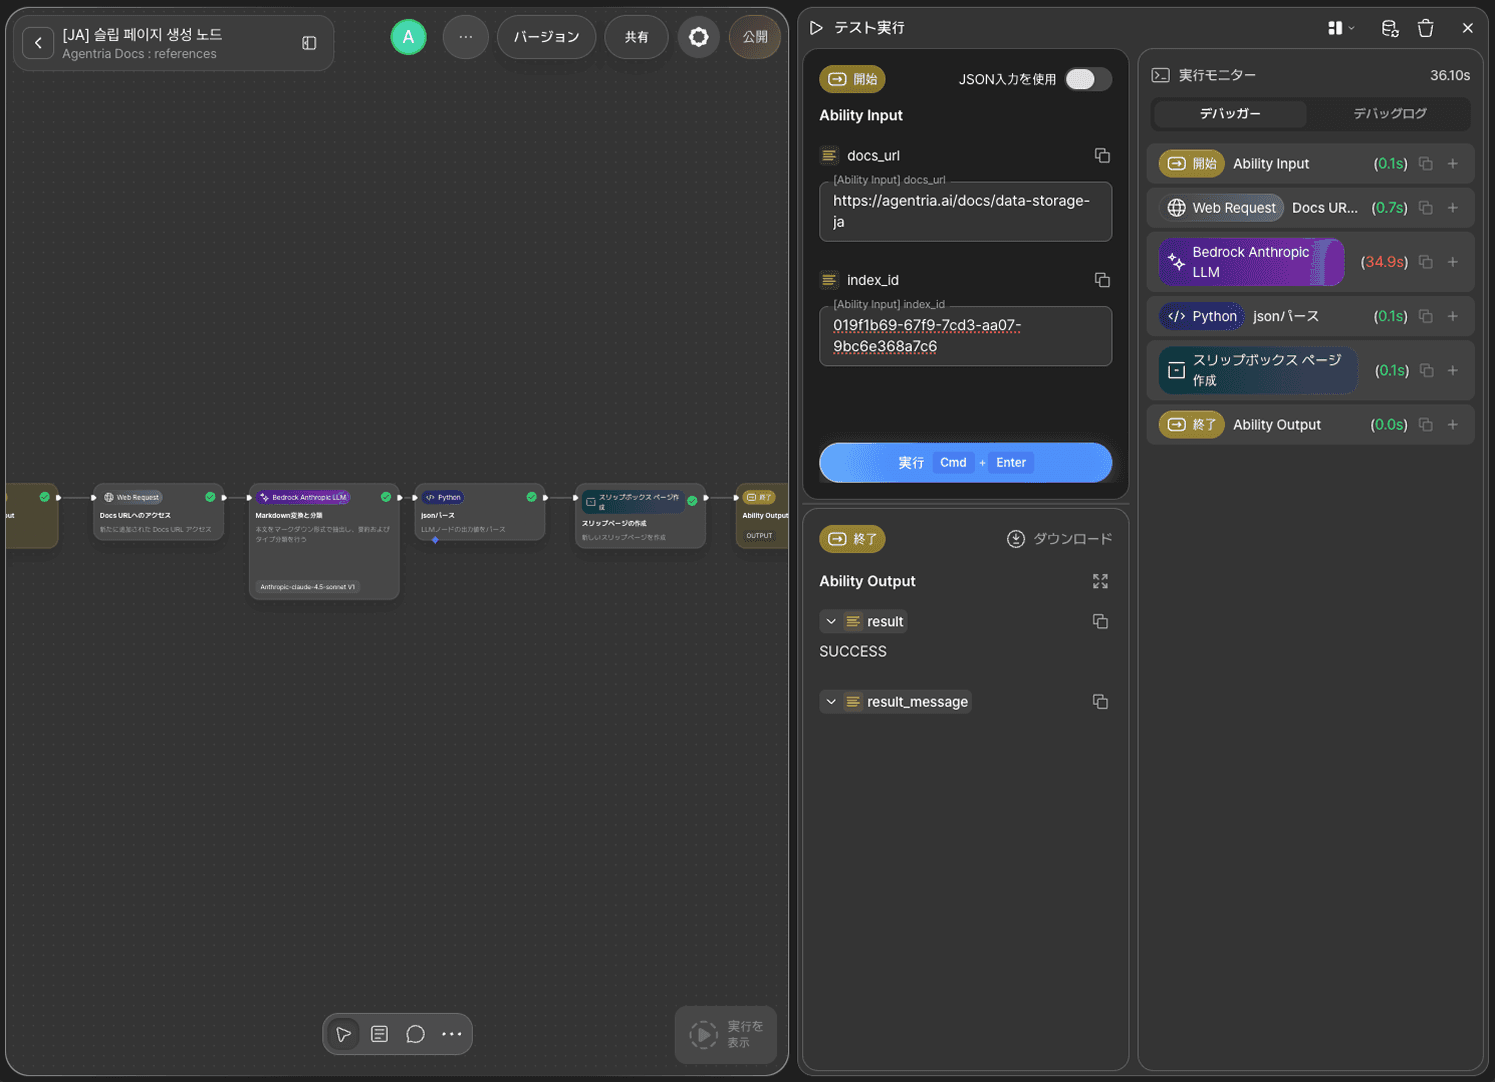Expand Ability Output to fullscreen

tap(1100, 581)
